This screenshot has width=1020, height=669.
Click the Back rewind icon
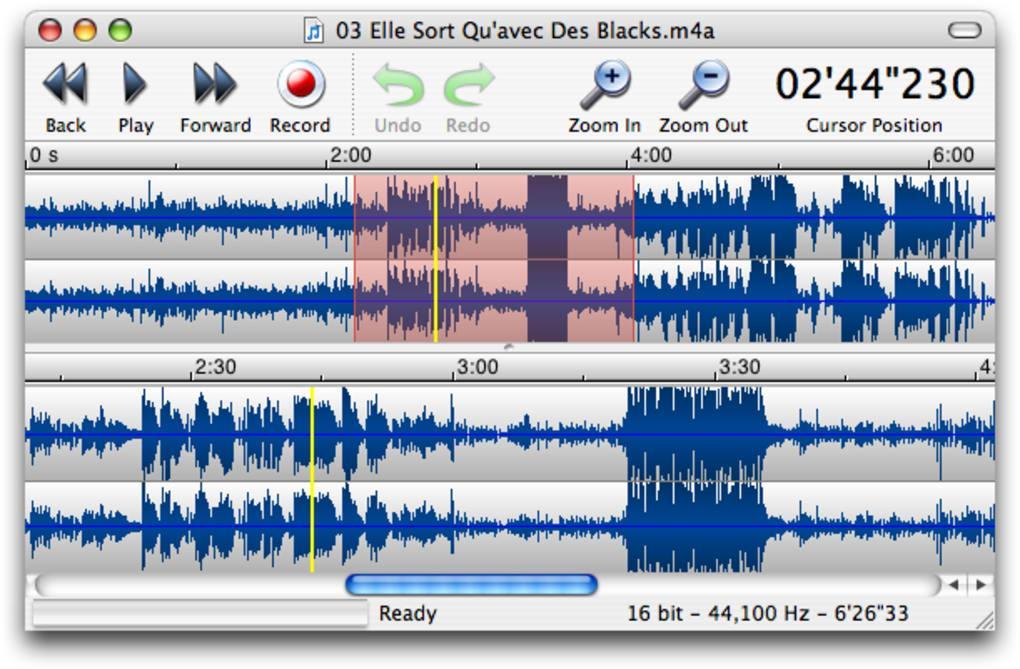65,84
